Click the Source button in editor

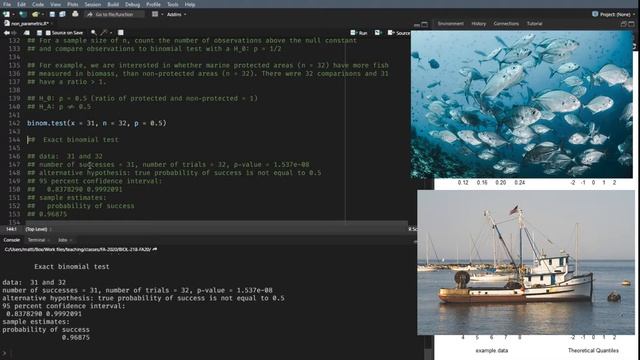[x=399, y=33]
